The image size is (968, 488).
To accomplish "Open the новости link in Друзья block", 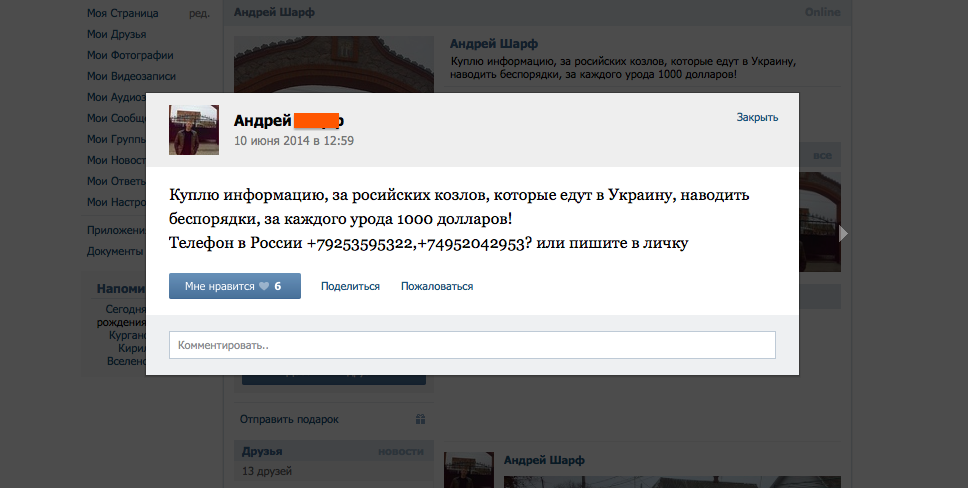I will point(401,451).
